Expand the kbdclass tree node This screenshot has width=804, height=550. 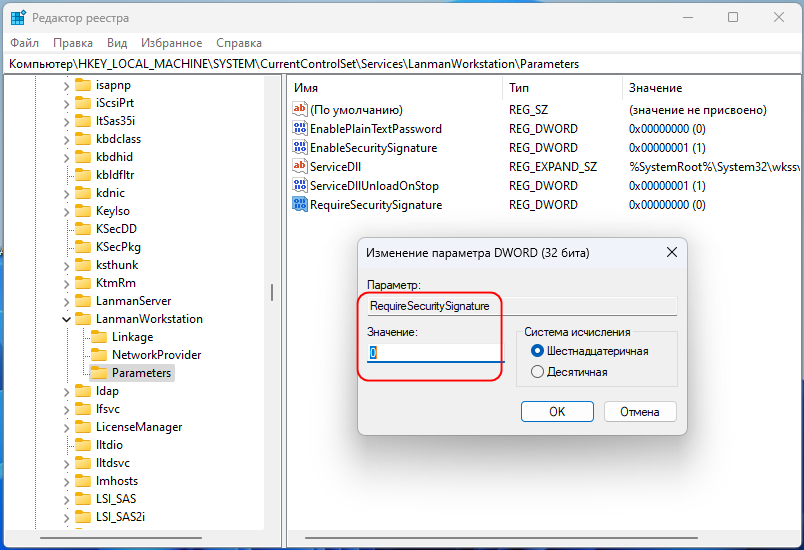click(x=66, y=139)
